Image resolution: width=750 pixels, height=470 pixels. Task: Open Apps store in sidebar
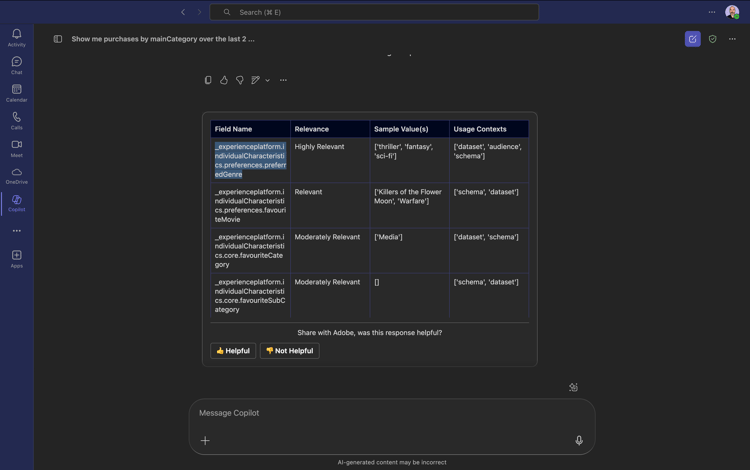click(x=17, y=259)
